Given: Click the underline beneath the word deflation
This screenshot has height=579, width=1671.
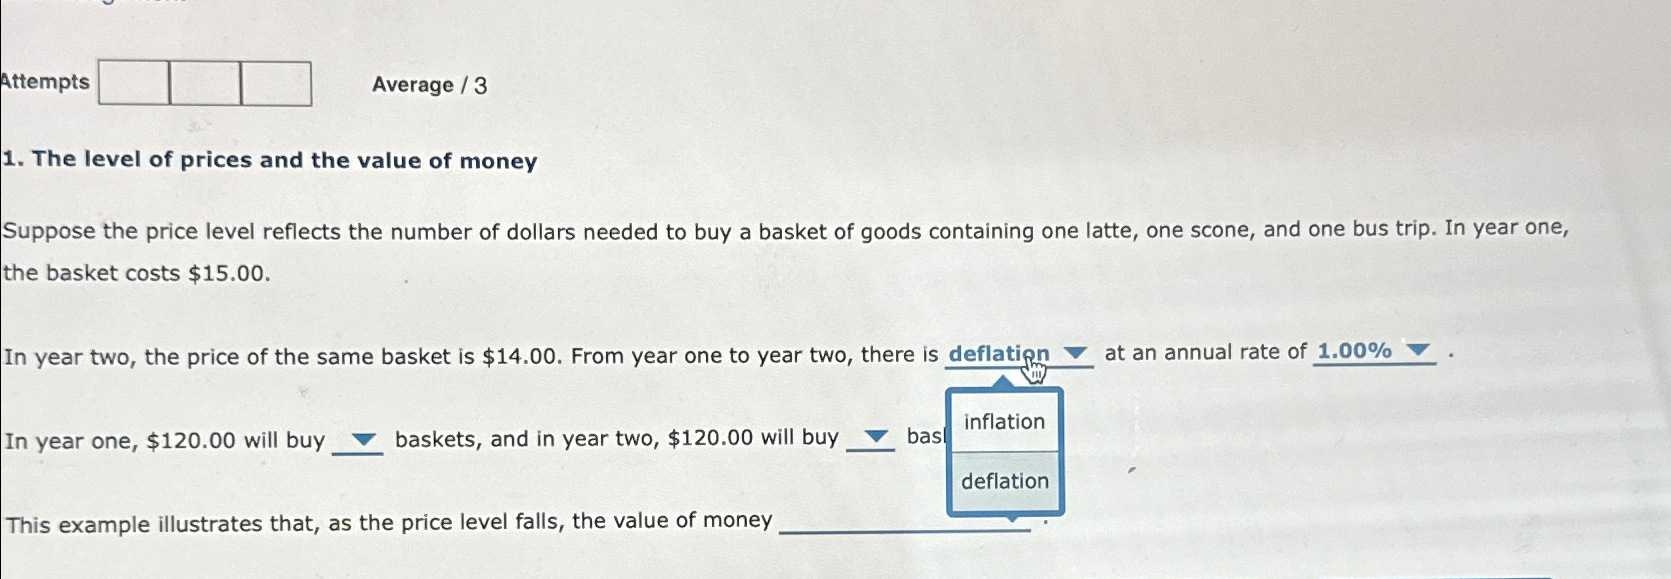Looking at the screenshot, I should coord(1018,368).
